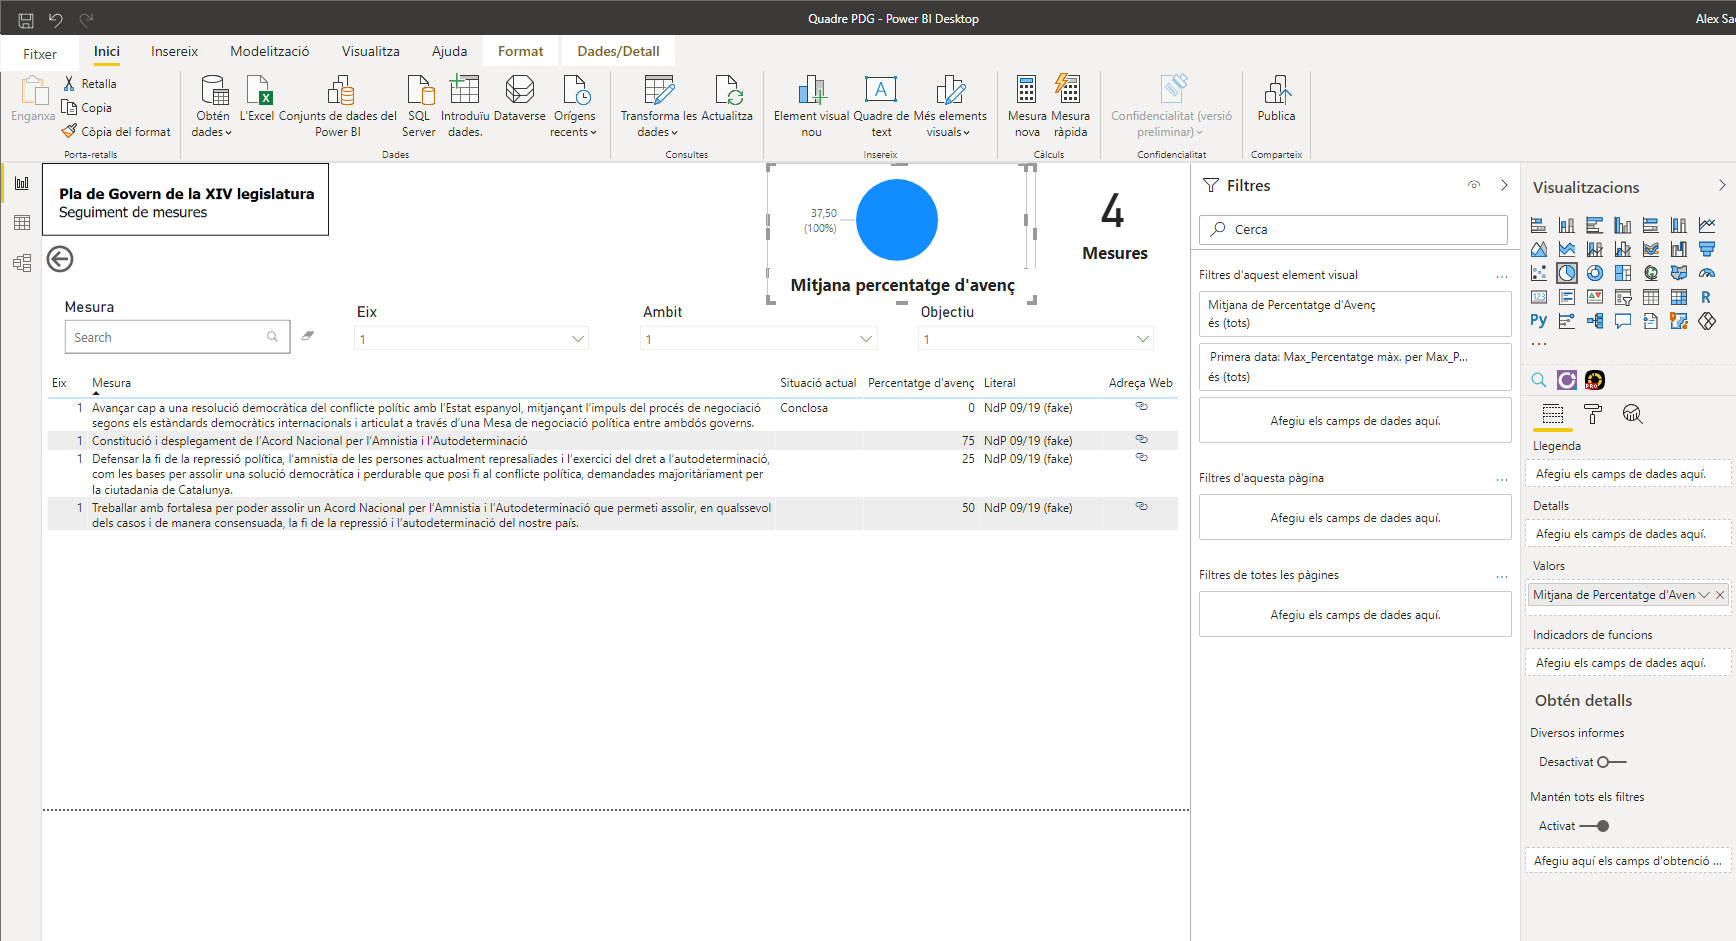Select the R script visual
Image resolution: width=1736 pixels, height=941 pixels.
coord(1707,297)
